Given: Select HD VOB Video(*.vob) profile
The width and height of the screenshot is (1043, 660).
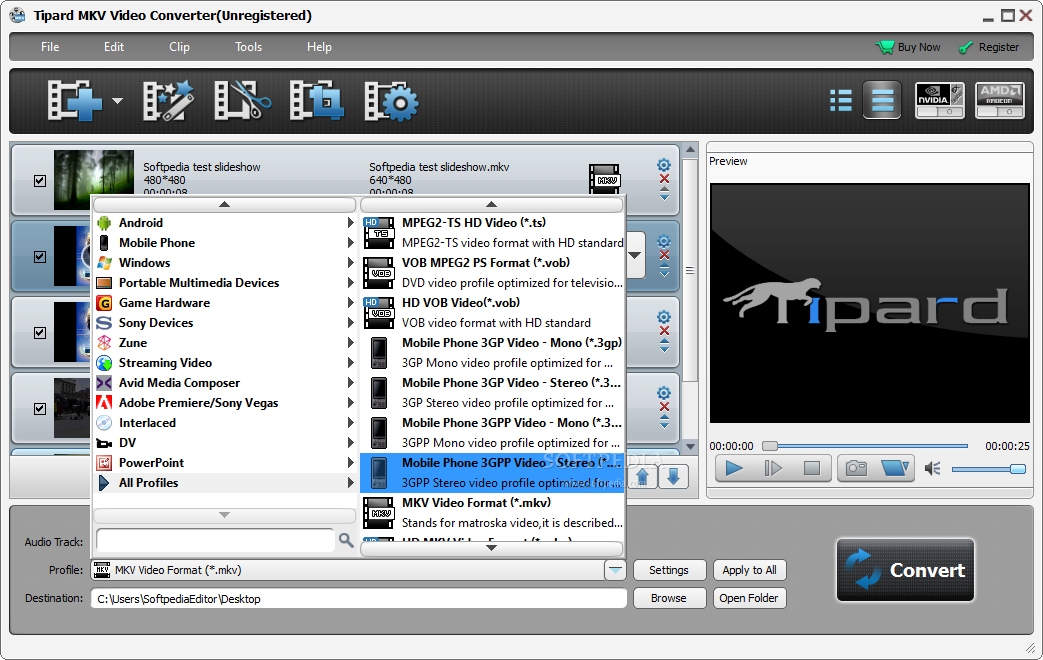Looking at the screenshot, I should point(492,313).
